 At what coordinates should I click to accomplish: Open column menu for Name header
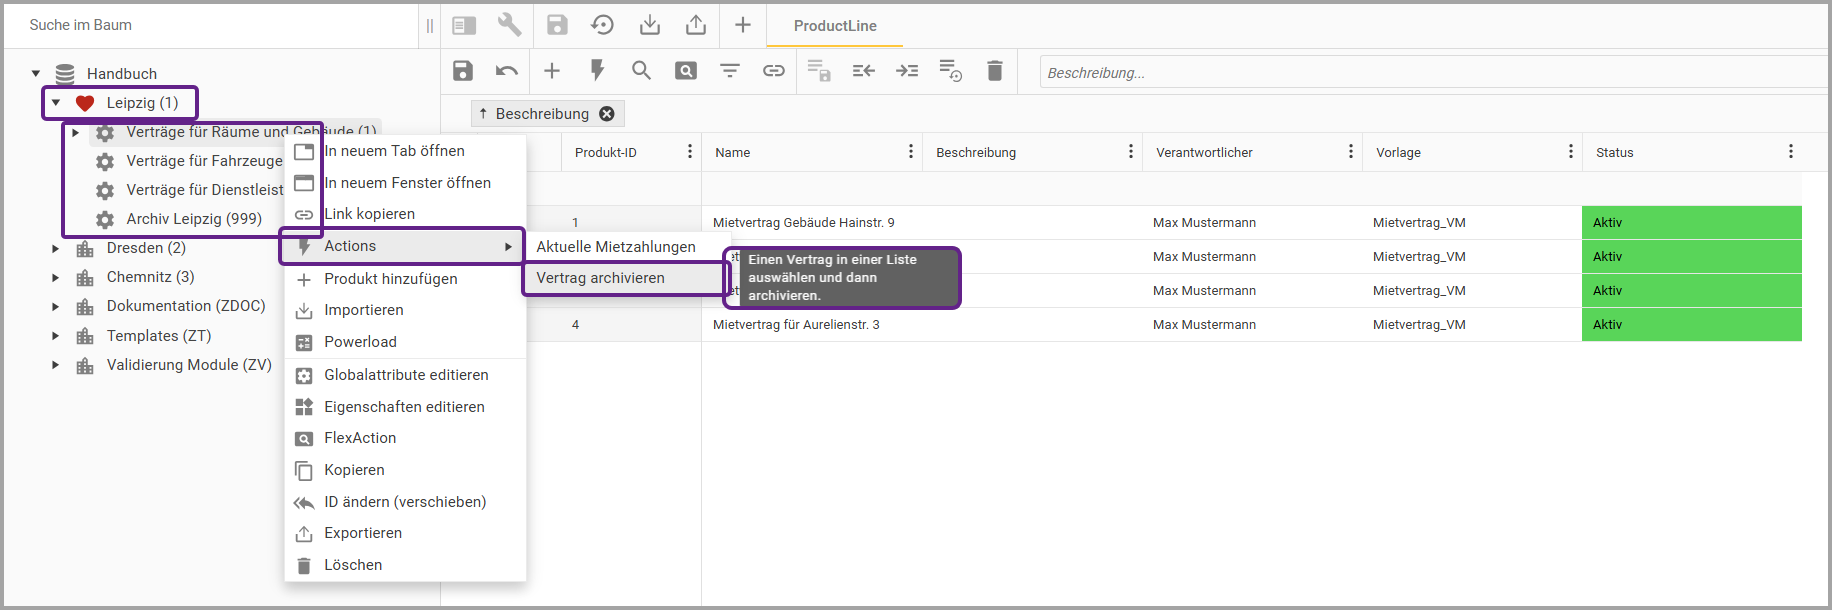910,152
